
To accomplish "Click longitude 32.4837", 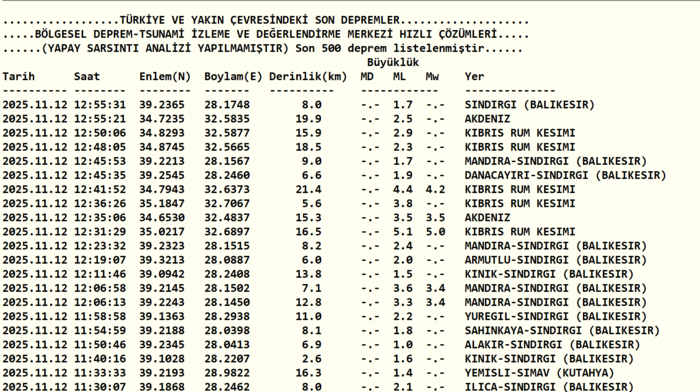I will coord(227,217).
